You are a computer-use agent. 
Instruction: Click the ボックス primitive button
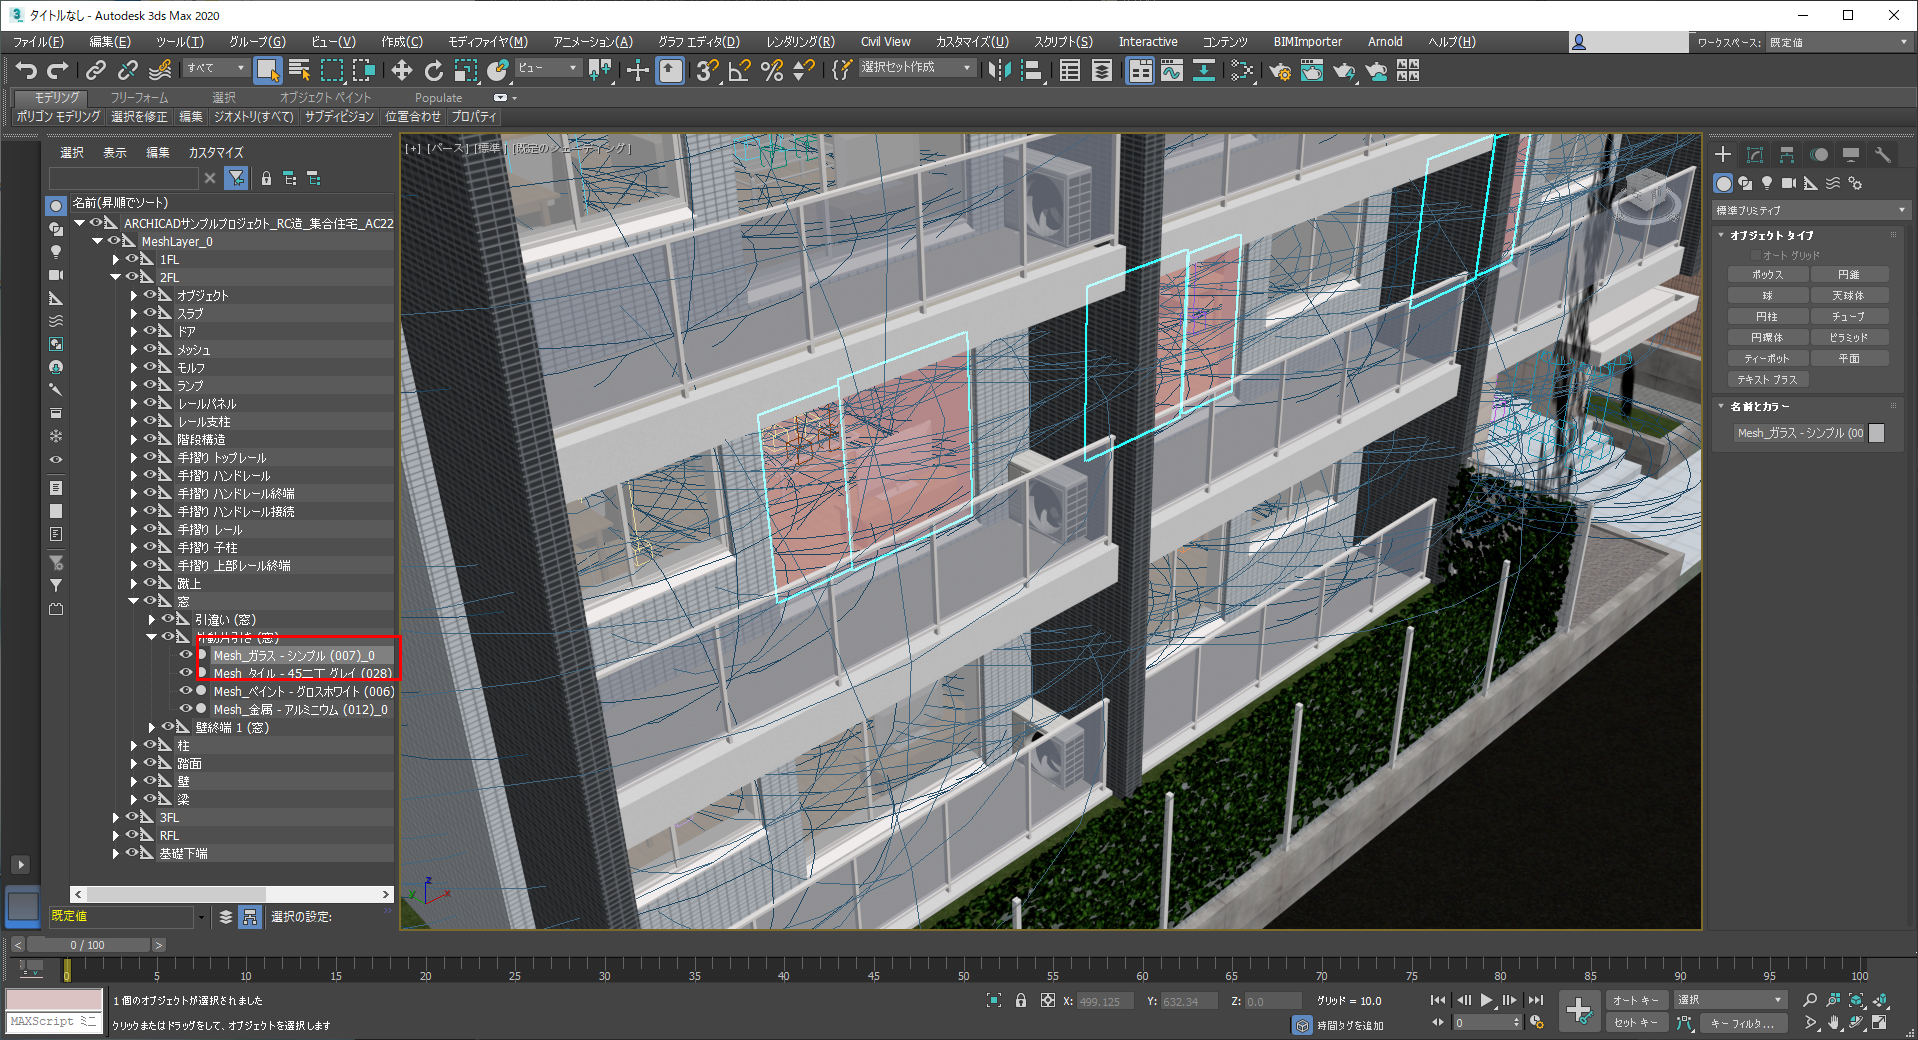pyautogui.click(x=1767, y=274)
